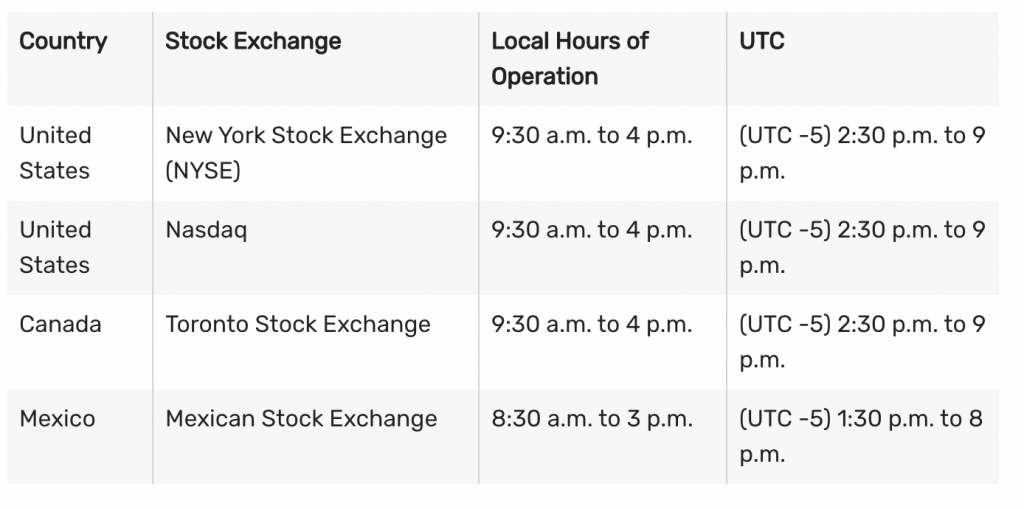This screenshot has height=509, width=1024.
Task: Click the Stock Exchange column header
Action: click(x=253, y=42)
